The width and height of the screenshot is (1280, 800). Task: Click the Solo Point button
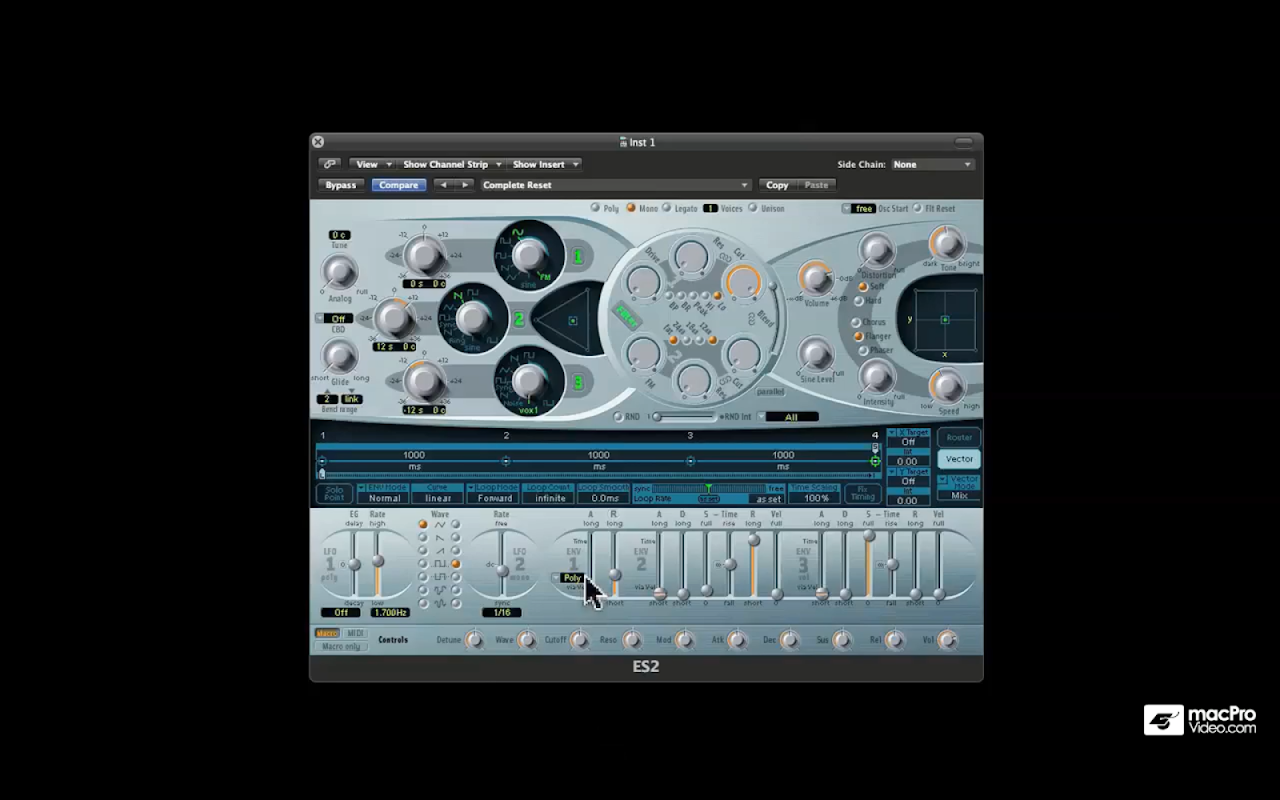pos(334,493)
